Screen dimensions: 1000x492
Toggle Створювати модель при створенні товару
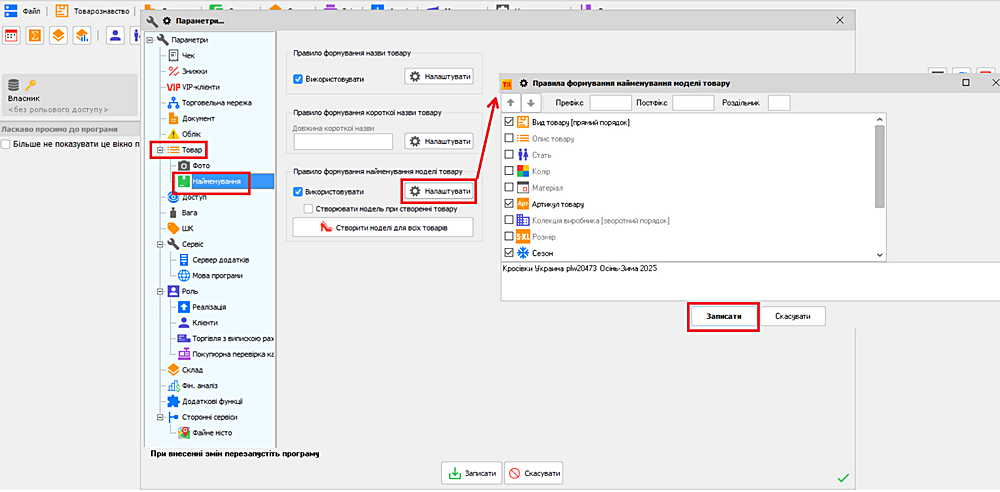pos(309,209)
